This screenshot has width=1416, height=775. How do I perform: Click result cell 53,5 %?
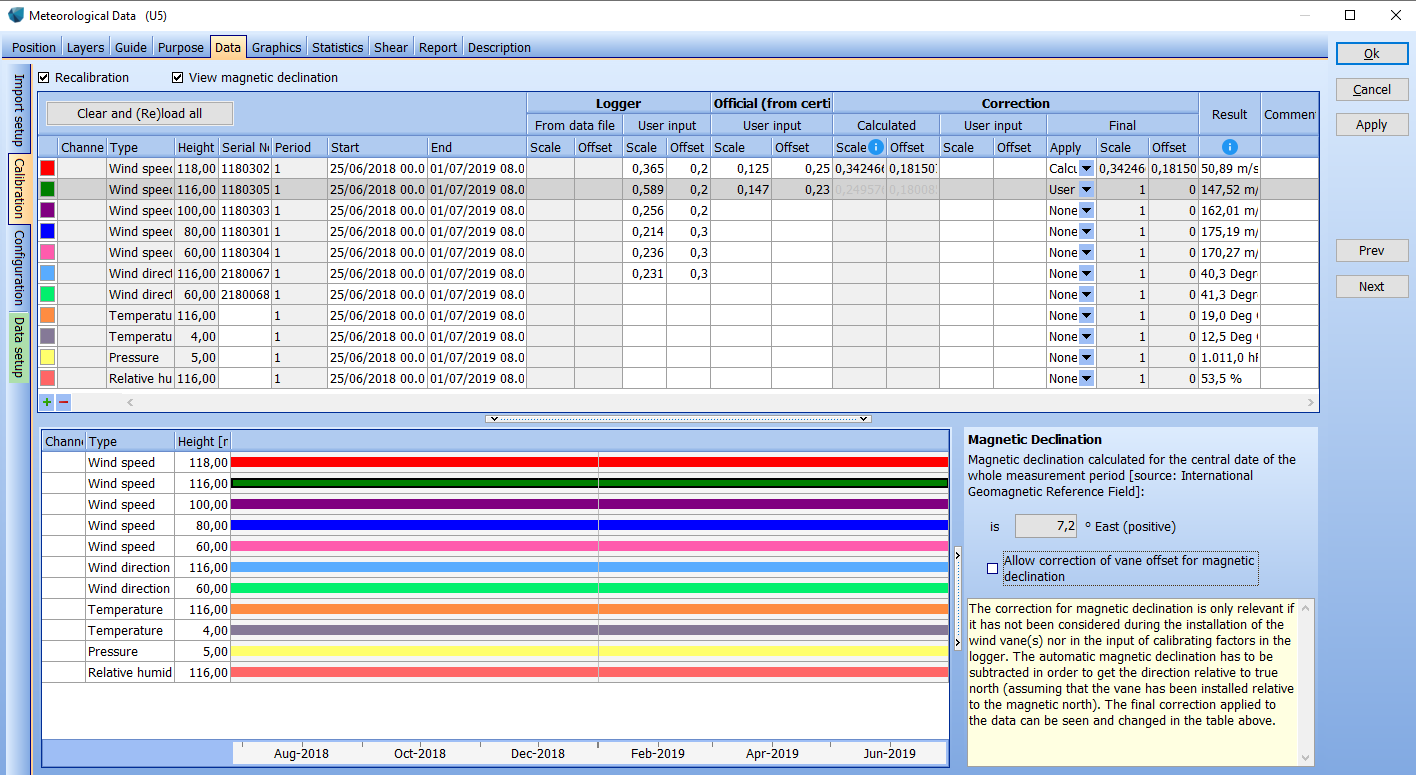[1229, 379]
